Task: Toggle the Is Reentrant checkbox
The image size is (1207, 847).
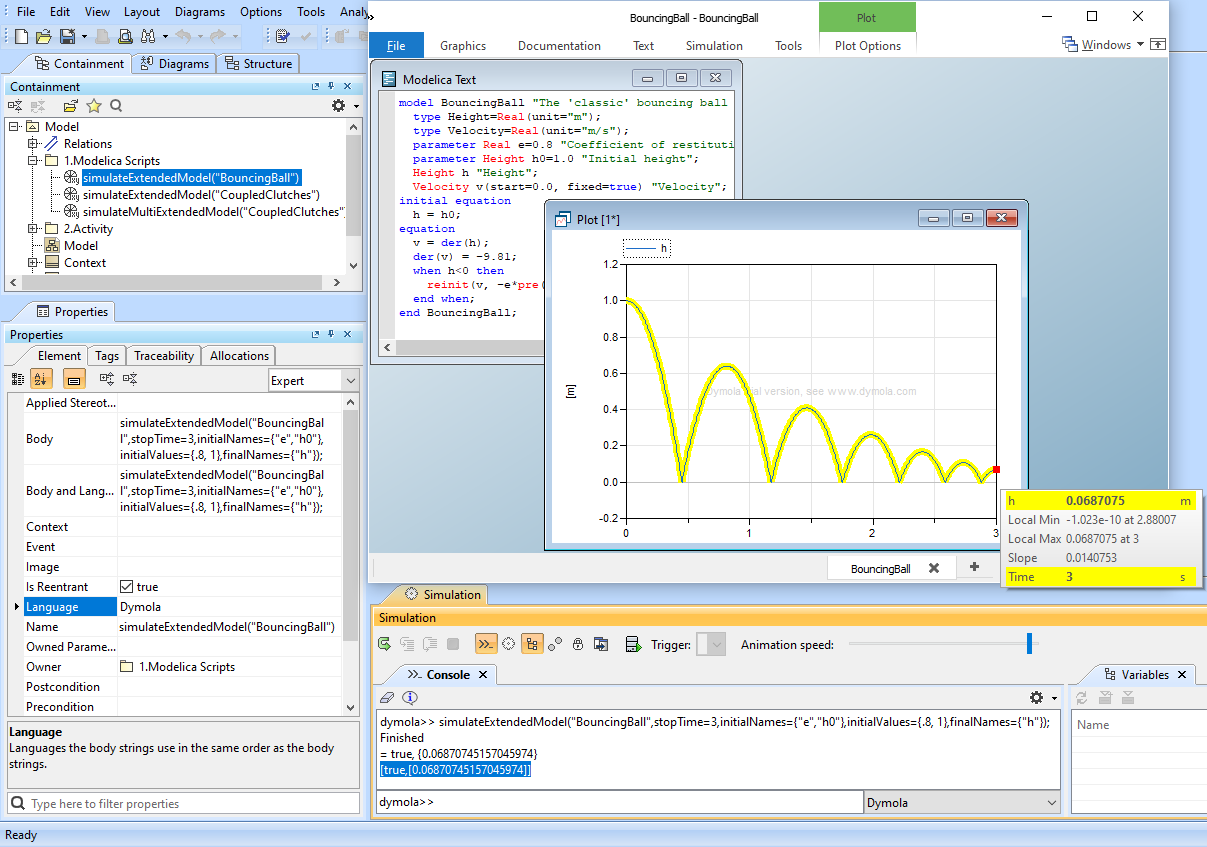Action: pos(125,586)
